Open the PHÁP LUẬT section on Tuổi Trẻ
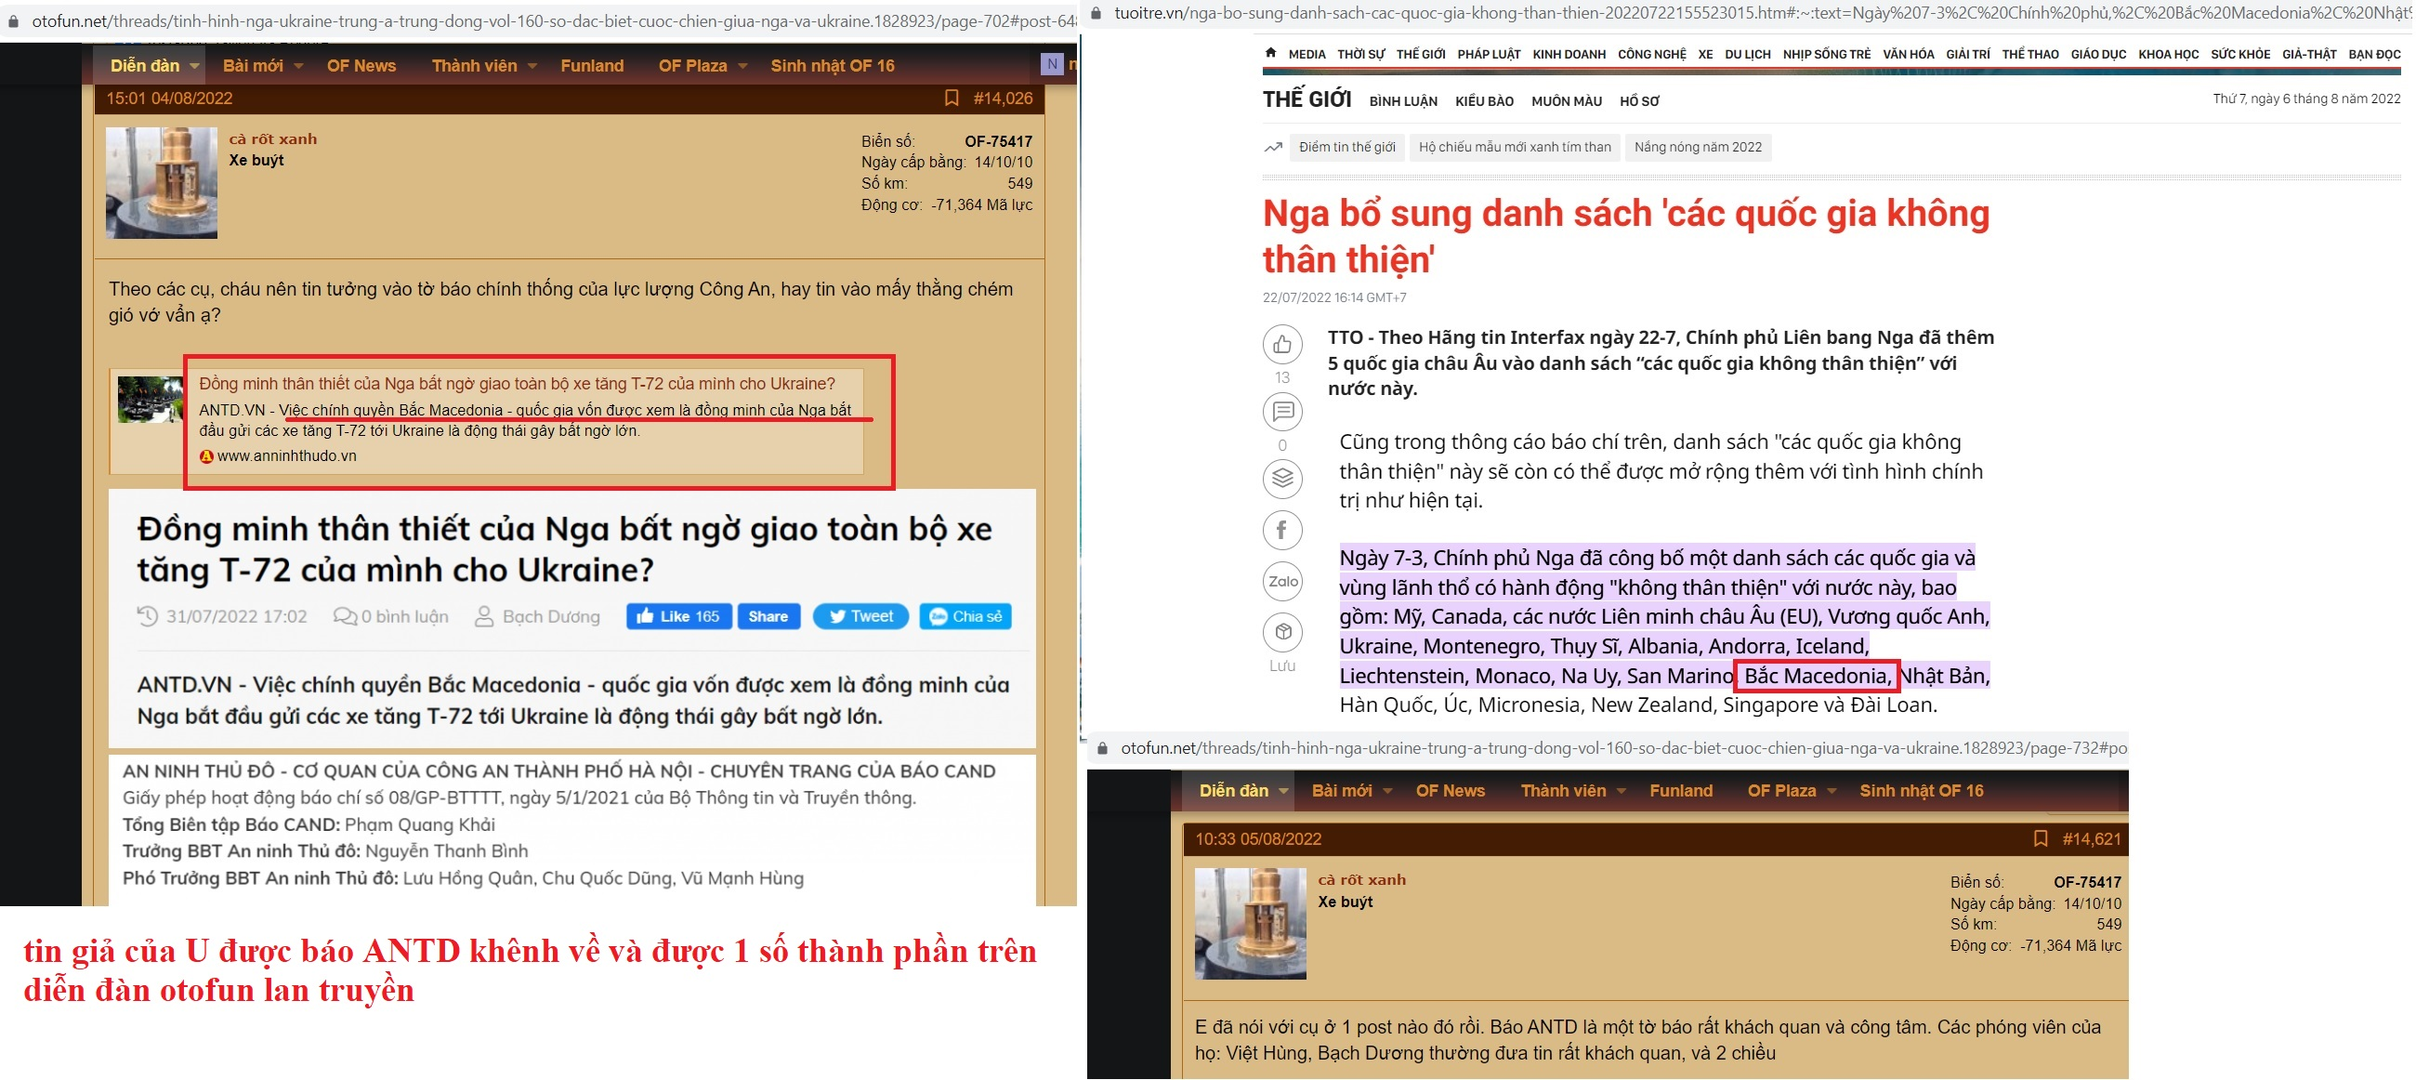The width and height of the screenshot is (2416, 1080). [1488, 54]
